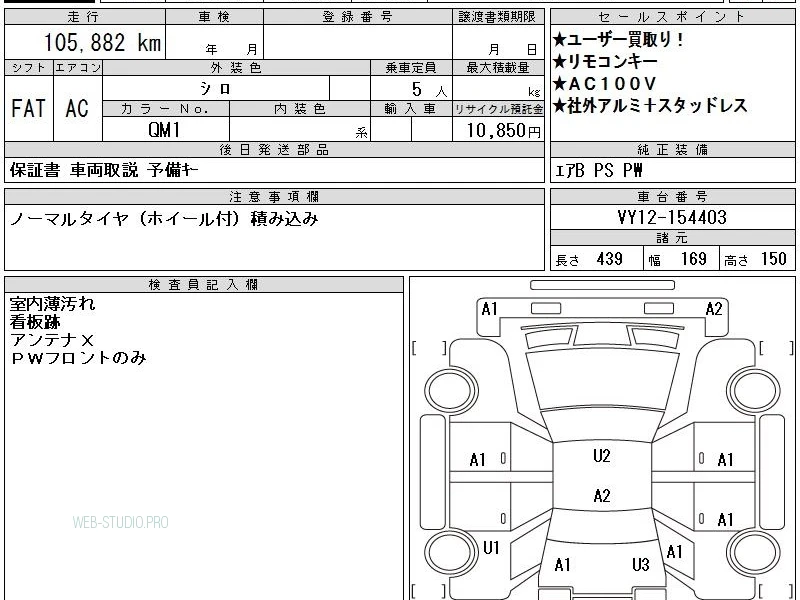Select the ★リモコンキー sales point line

click(605, 62)
